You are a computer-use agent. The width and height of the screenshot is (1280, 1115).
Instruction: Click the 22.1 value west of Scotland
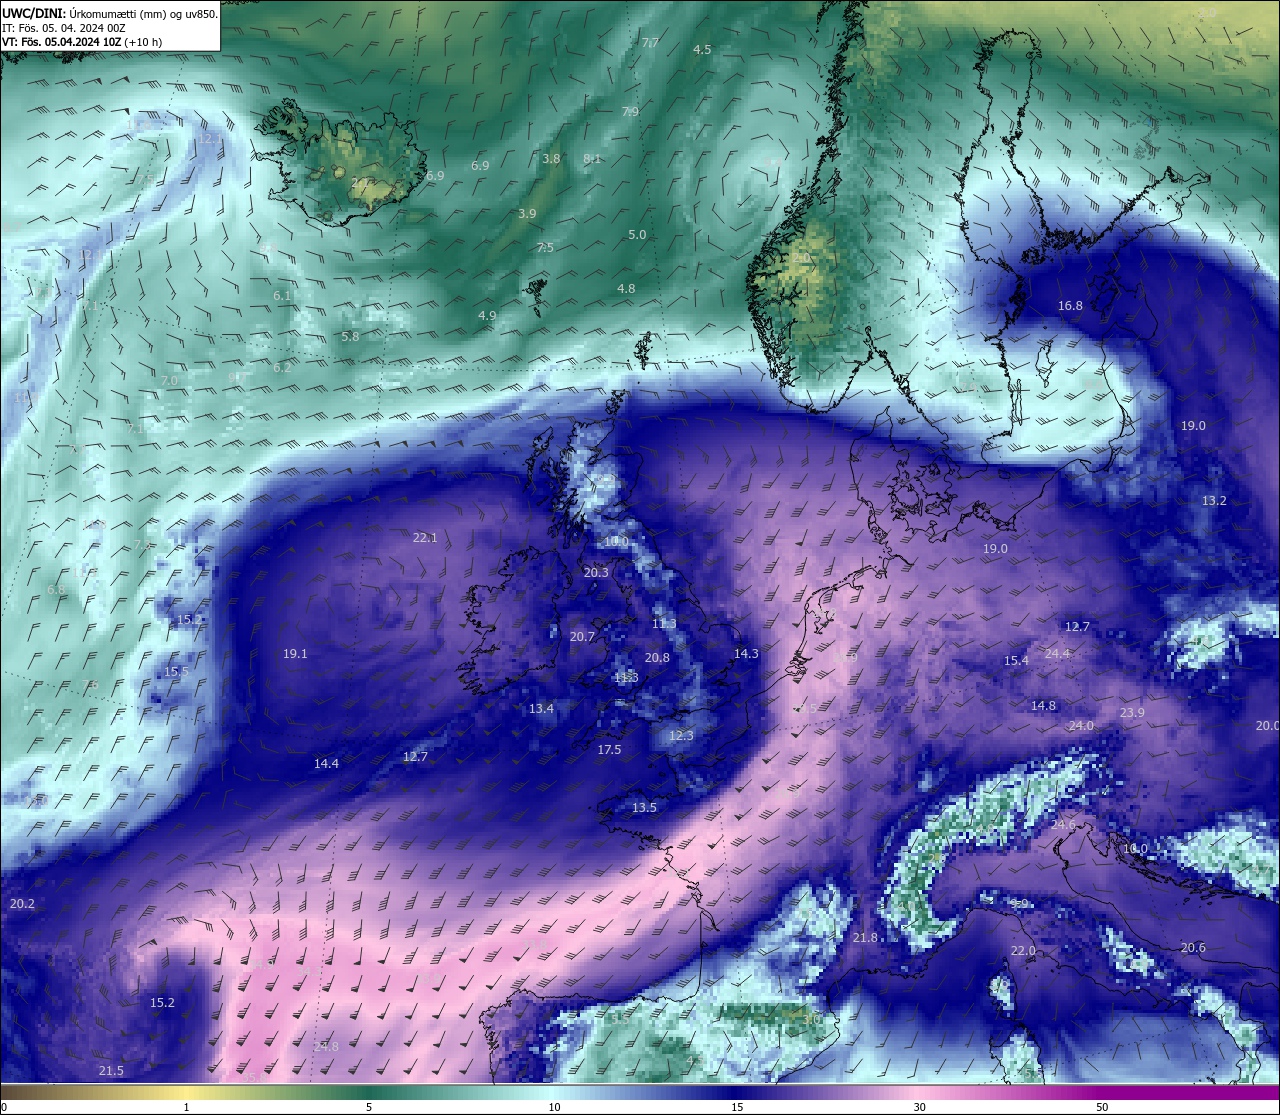425,538
